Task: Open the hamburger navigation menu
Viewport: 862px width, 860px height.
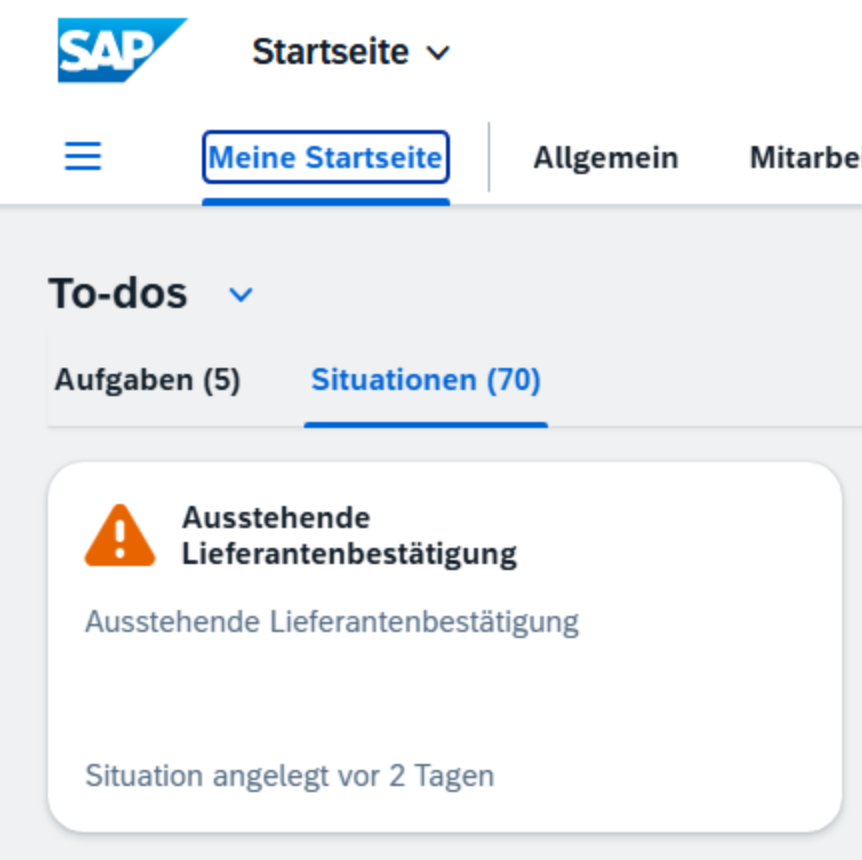Action: (x=83, y=156)
